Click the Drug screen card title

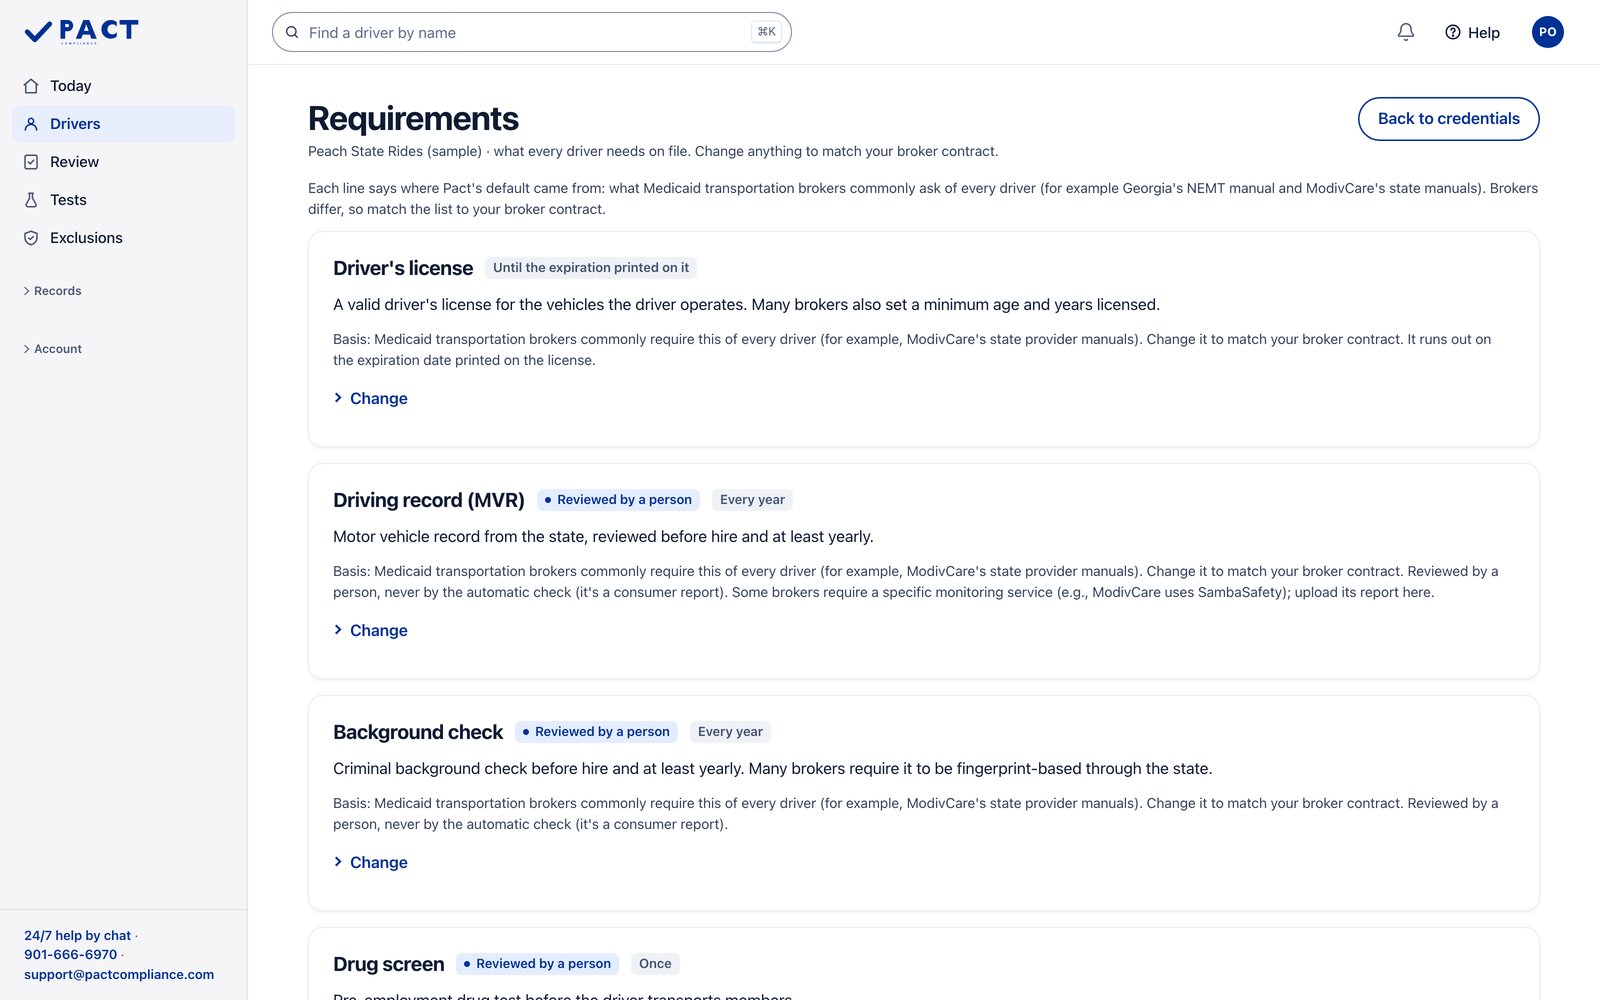pos(389,964)
